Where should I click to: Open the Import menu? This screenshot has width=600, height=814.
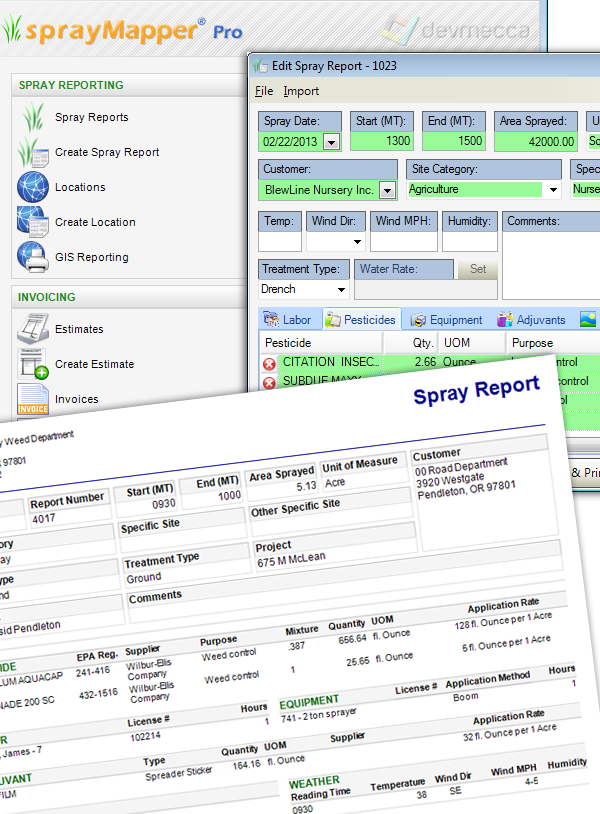click(x=301, y=91)
